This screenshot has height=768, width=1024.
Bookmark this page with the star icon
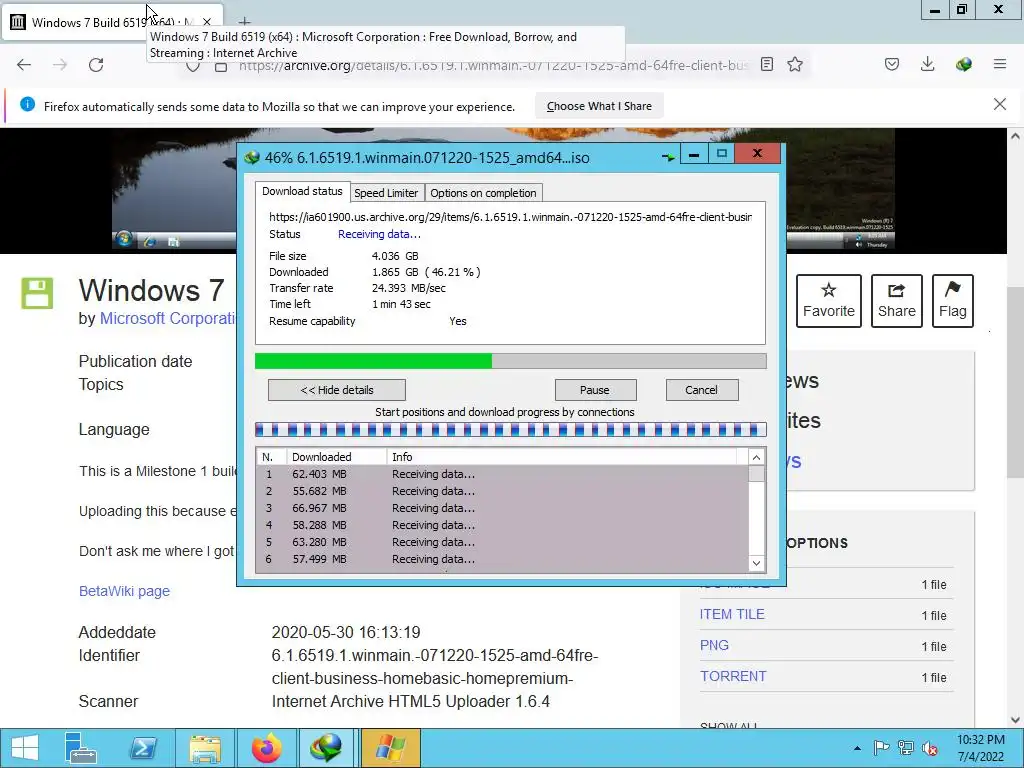pyautogui.click(x=795, y=64)
